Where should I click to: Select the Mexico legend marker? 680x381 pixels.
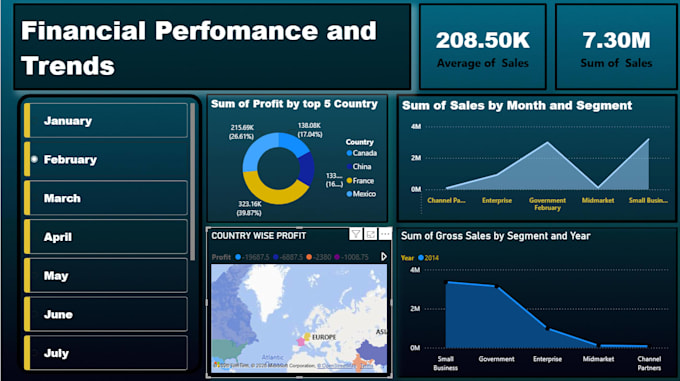point(349,194)
